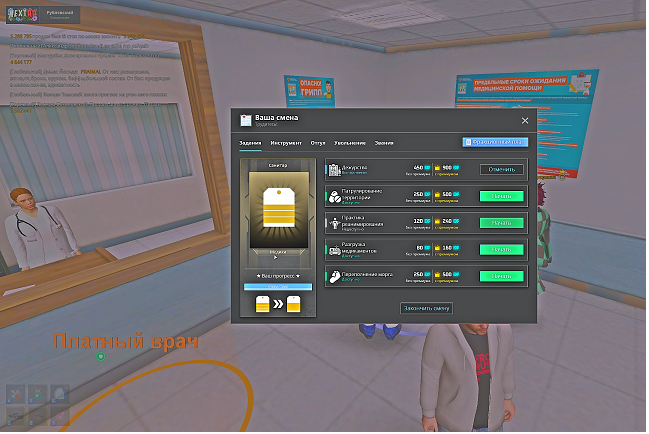649x434 pixels.
Task: Click the blue Фракционный план button
Action: click(x=497, y=143)
